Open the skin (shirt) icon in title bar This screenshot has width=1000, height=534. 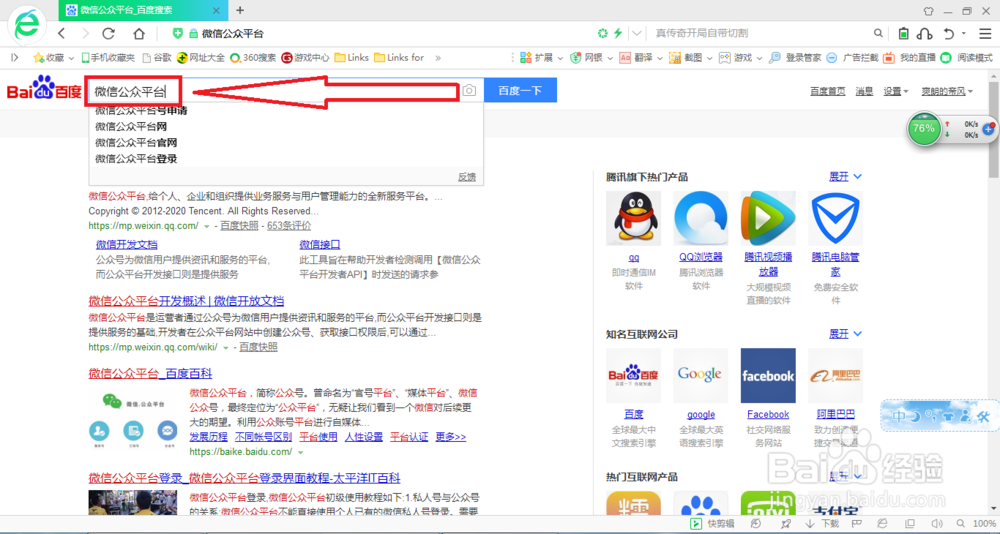929,11
